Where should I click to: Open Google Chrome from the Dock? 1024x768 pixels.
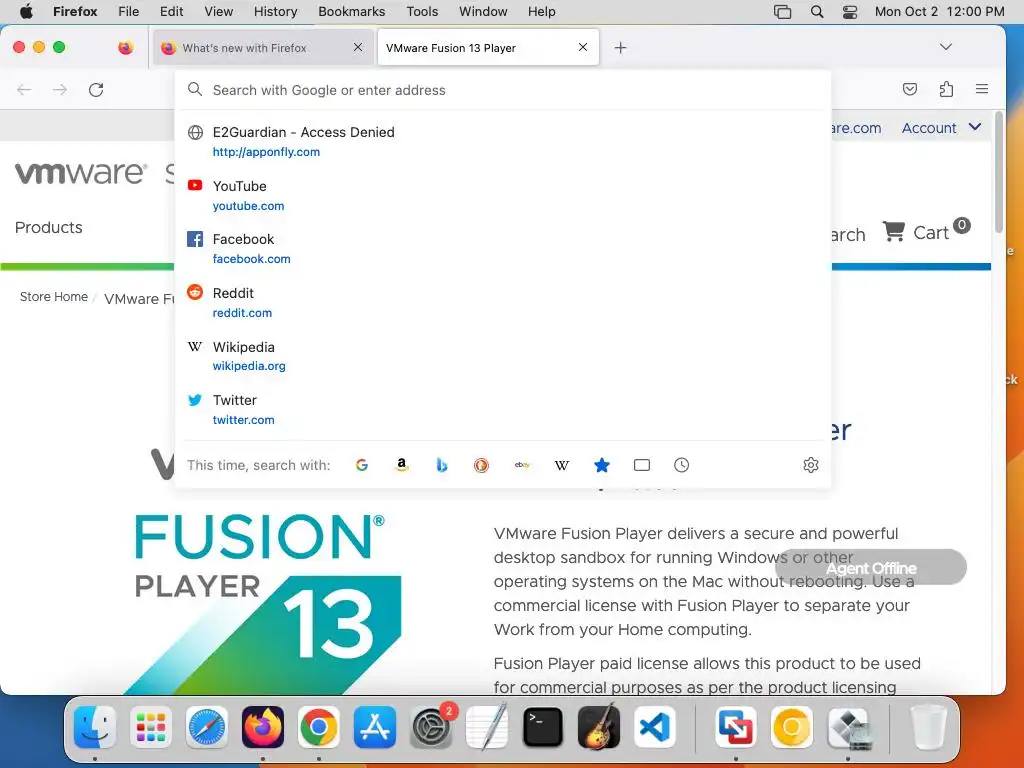[319, 726]
